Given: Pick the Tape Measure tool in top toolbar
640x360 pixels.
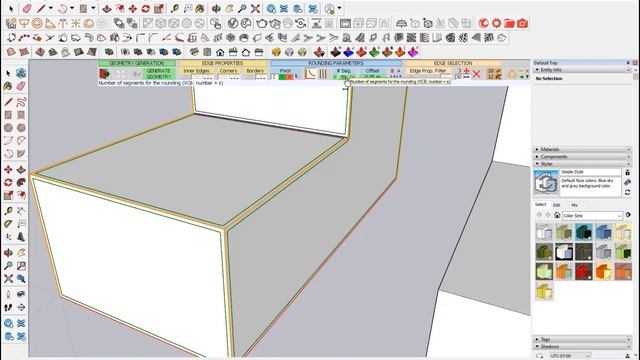Looking at the screenshot, I should pyautogui.click(x=175, y=8).
